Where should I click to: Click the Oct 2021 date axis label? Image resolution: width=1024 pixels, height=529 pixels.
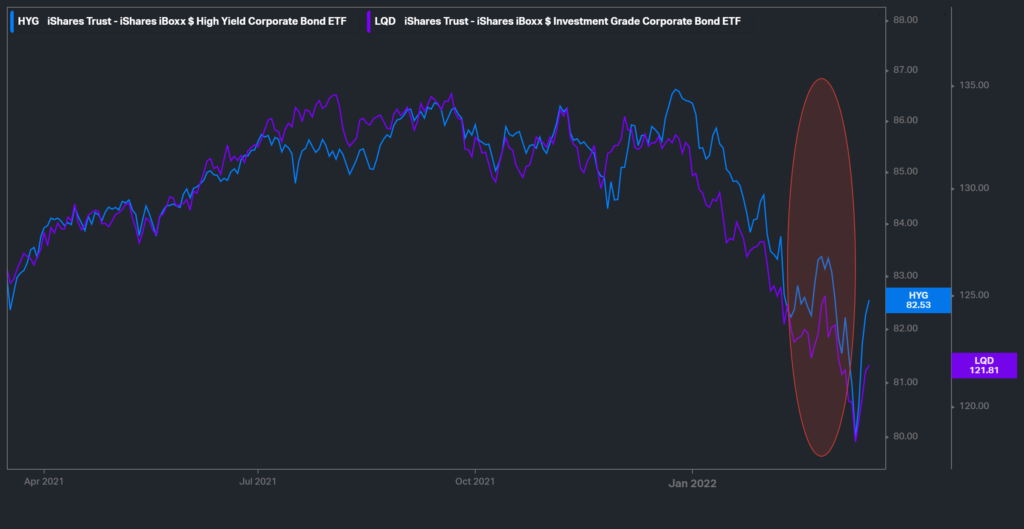475,482
